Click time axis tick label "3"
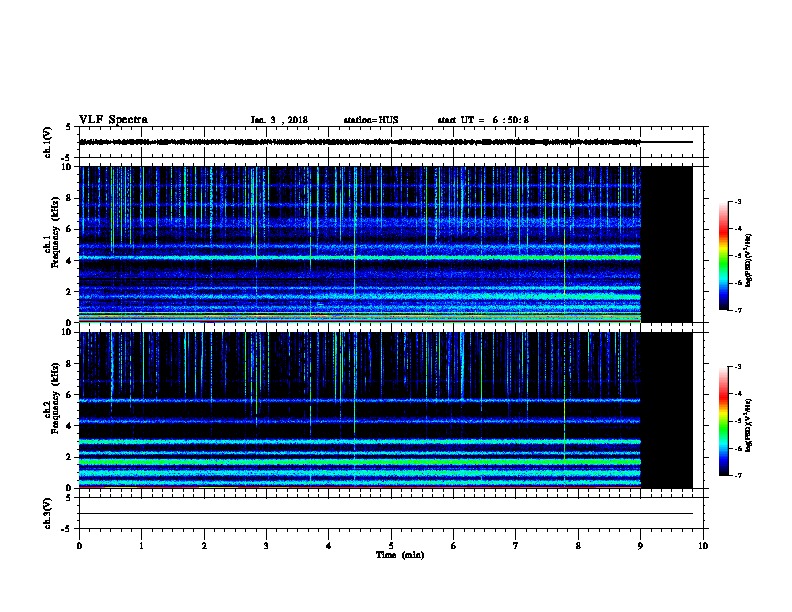 click(266, 545)
